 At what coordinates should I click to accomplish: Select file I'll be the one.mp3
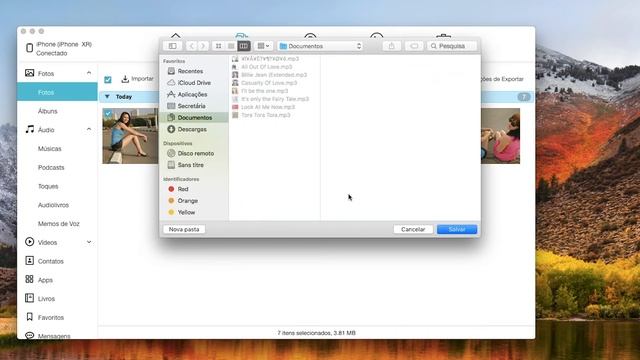coord(264,91)
